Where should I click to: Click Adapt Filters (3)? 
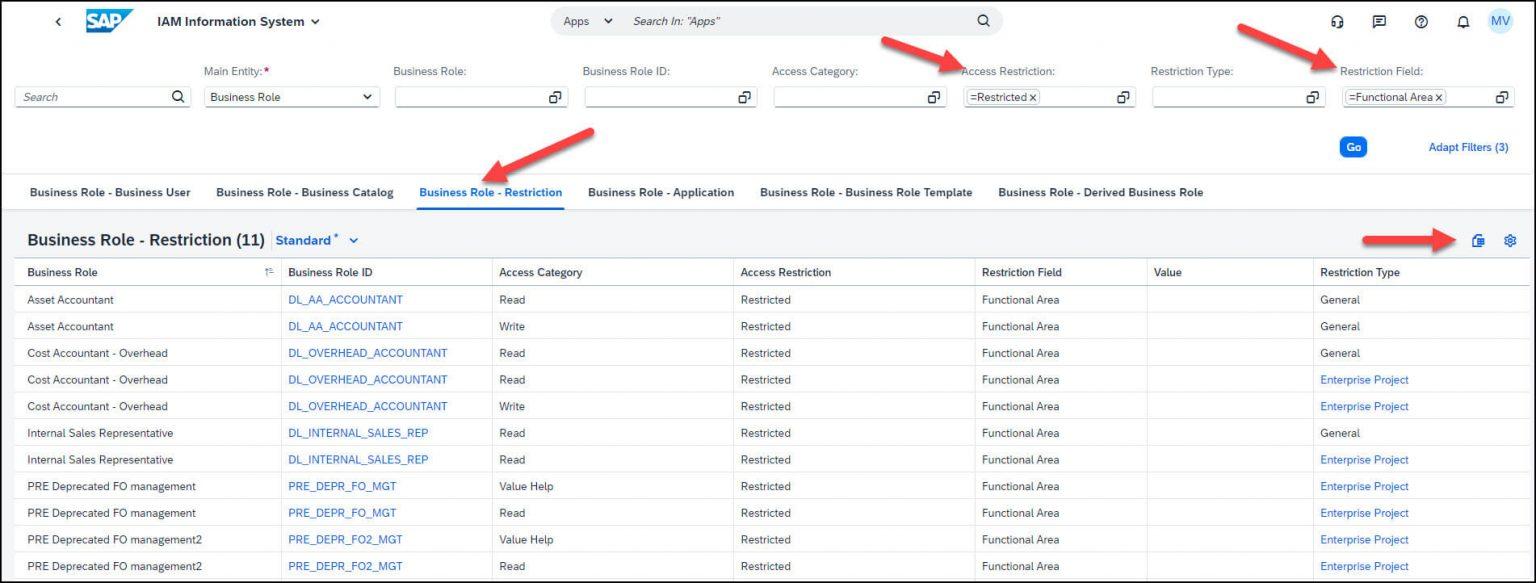[x=1467, y=146]
